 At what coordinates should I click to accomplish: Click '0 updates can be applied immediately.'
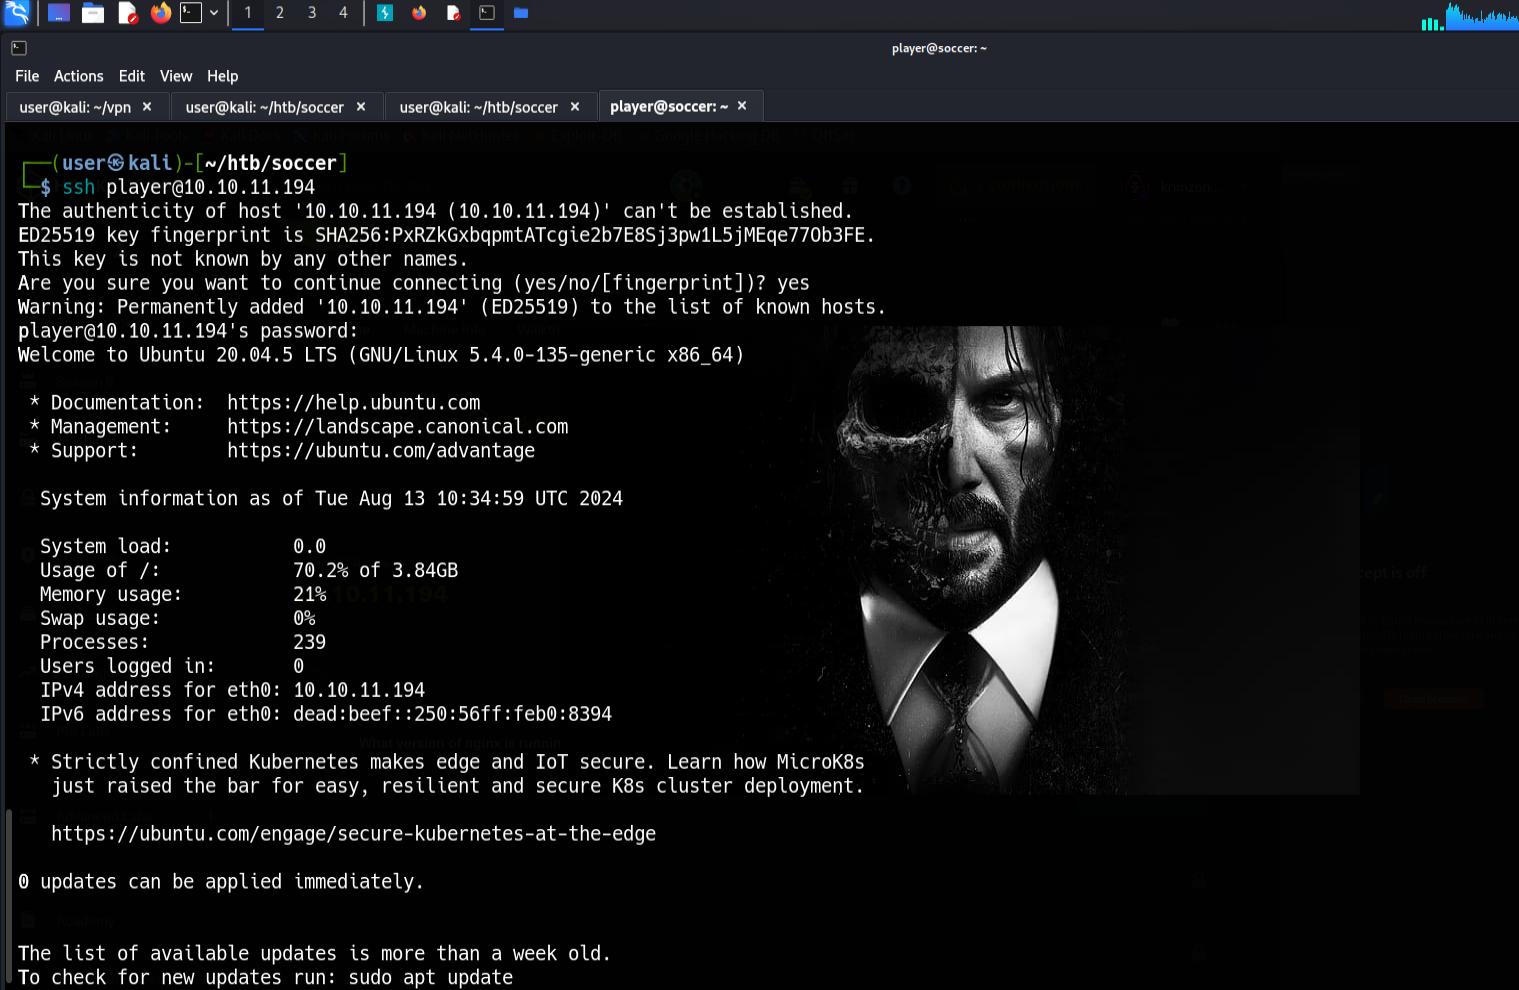(x=221, y=882)
